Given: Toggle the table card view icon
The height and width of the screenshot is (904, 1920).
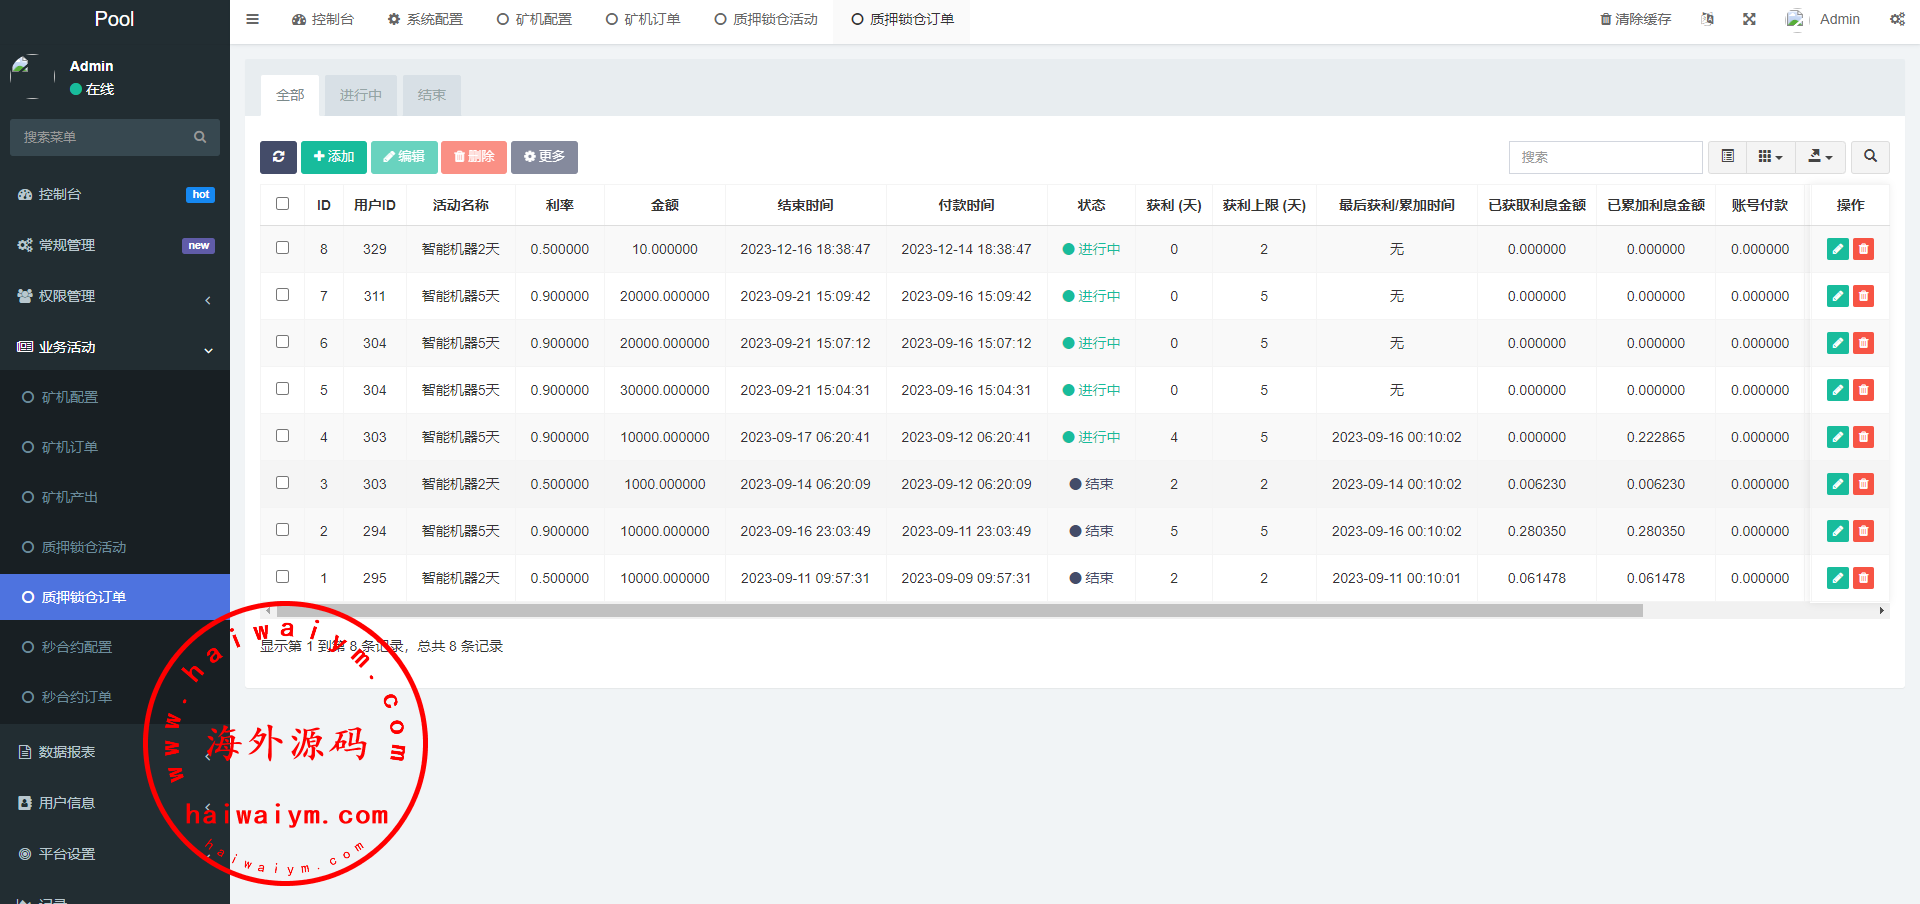Looking at the screenshot, I should 1727,157.
